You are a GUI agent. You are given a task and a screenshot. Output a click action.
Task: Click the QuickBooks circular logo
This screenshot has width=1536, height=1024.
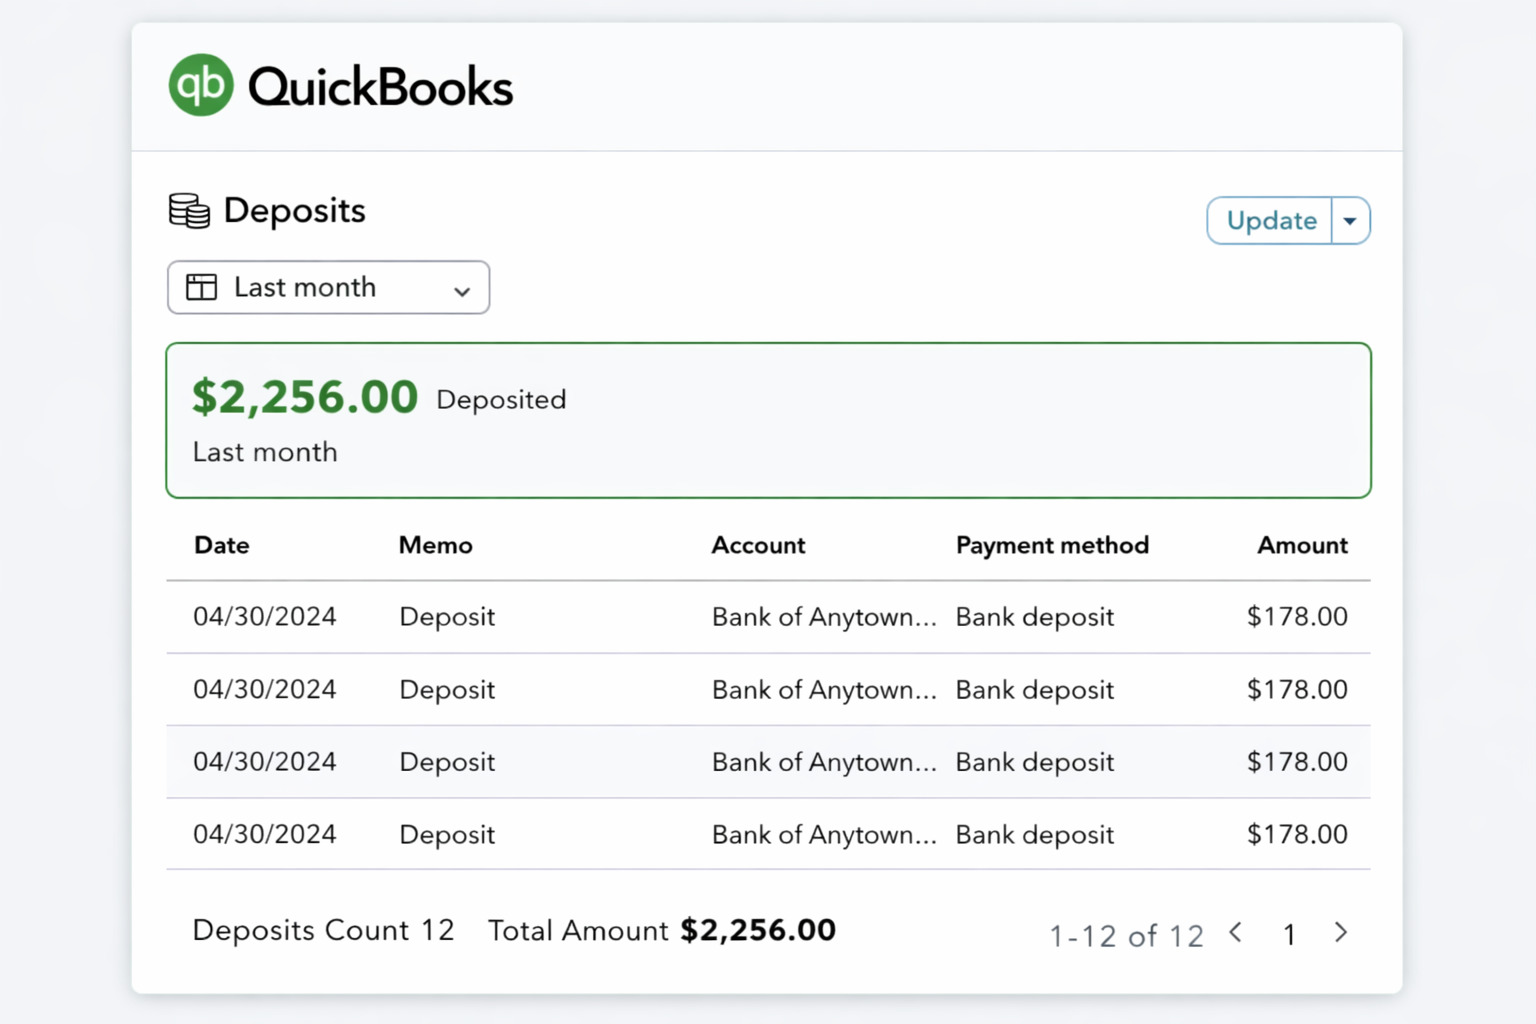[x=202, y=85]
